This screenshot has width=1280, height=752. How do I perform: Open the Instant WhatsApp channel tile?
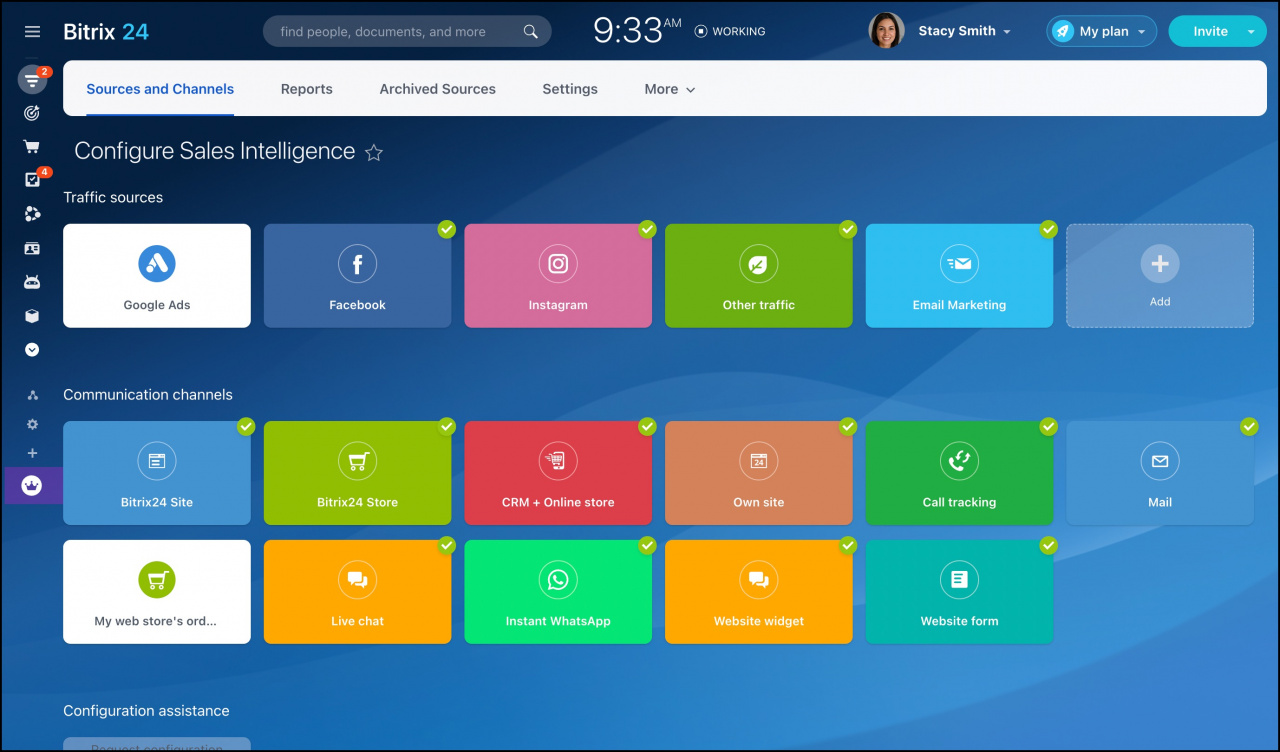[558, 592]
